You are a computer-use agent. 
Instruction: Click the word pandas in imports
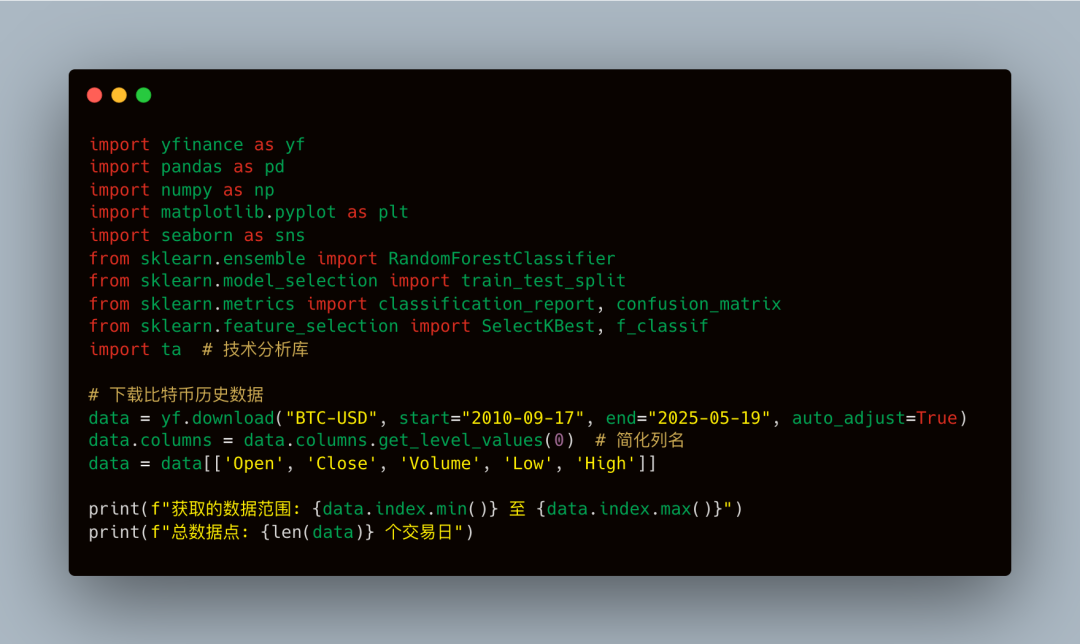click(191, 167)
